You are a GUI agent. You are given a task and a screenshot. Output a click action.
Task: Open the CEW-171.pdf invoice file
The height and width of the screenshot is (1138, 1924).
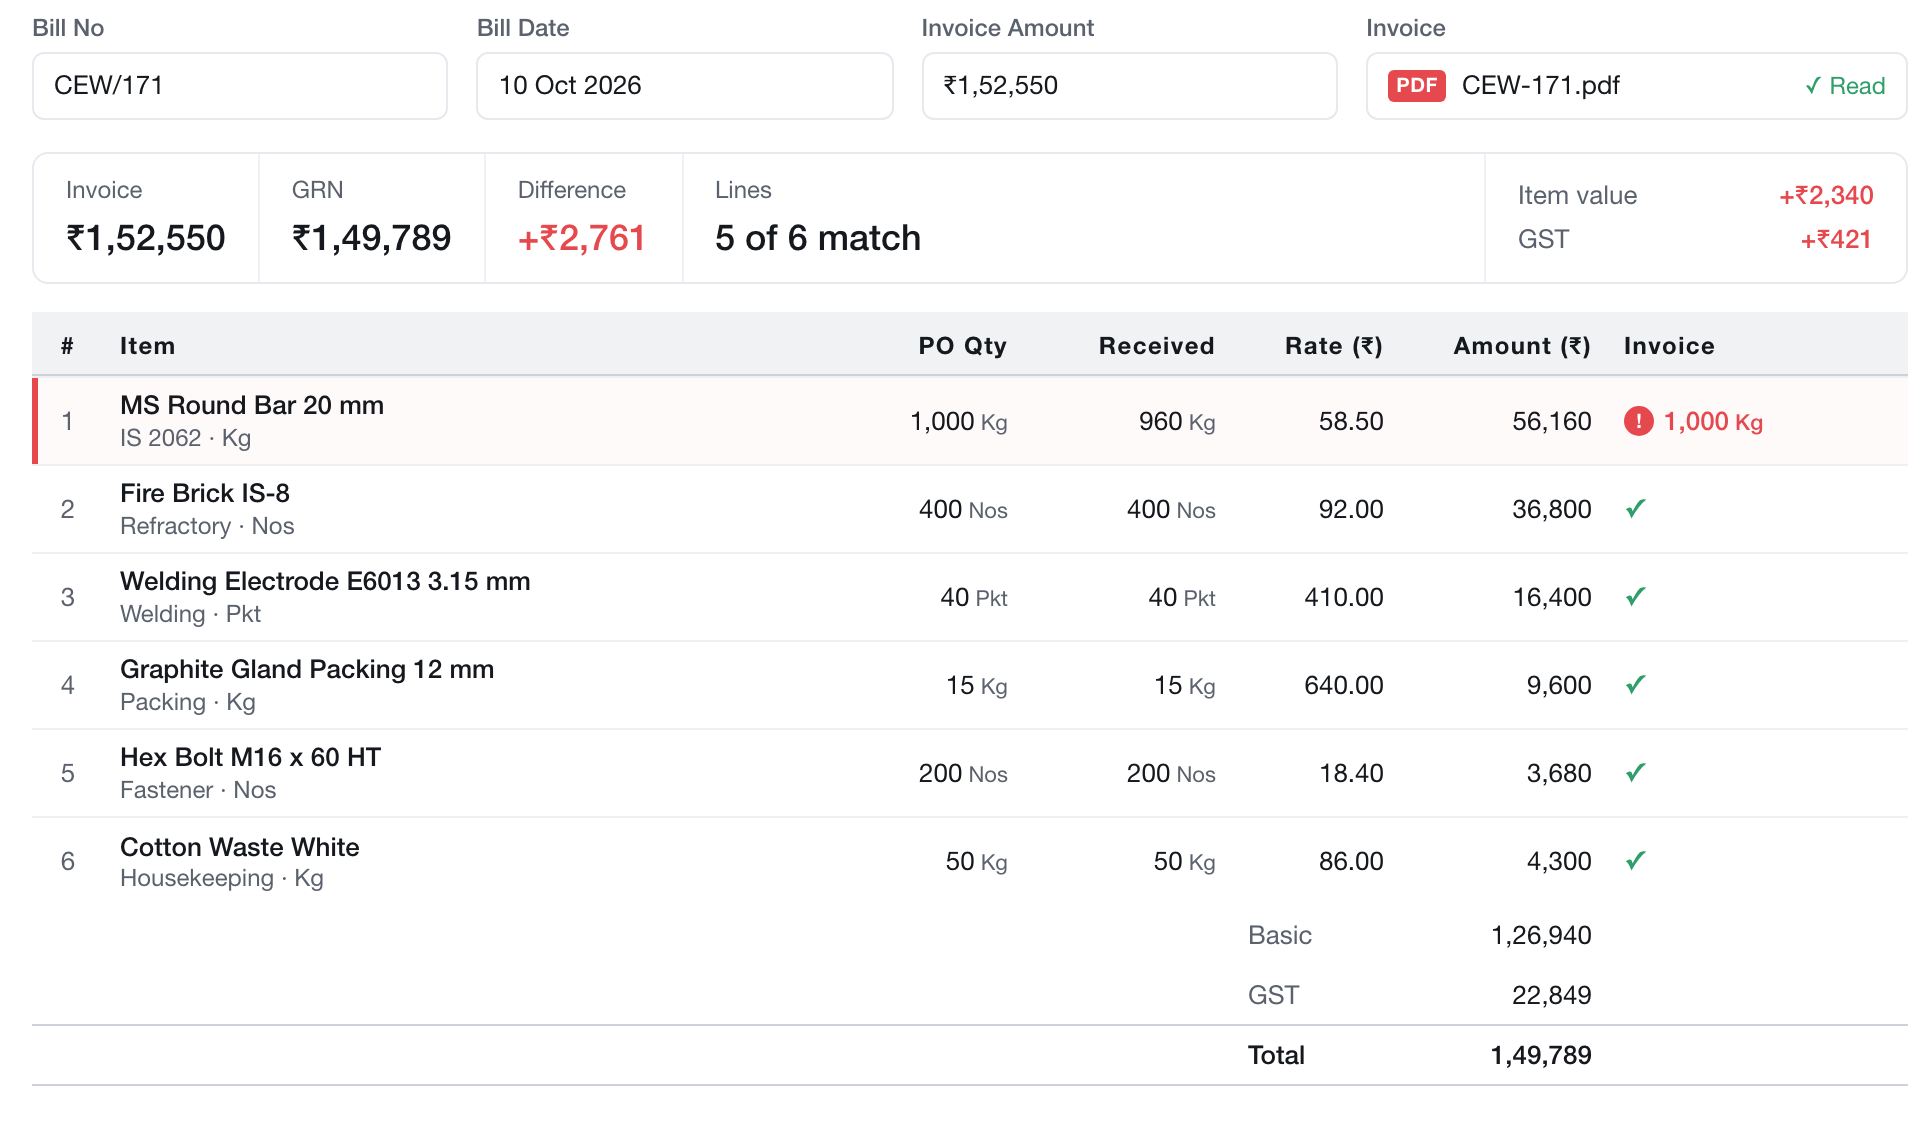1540,86
